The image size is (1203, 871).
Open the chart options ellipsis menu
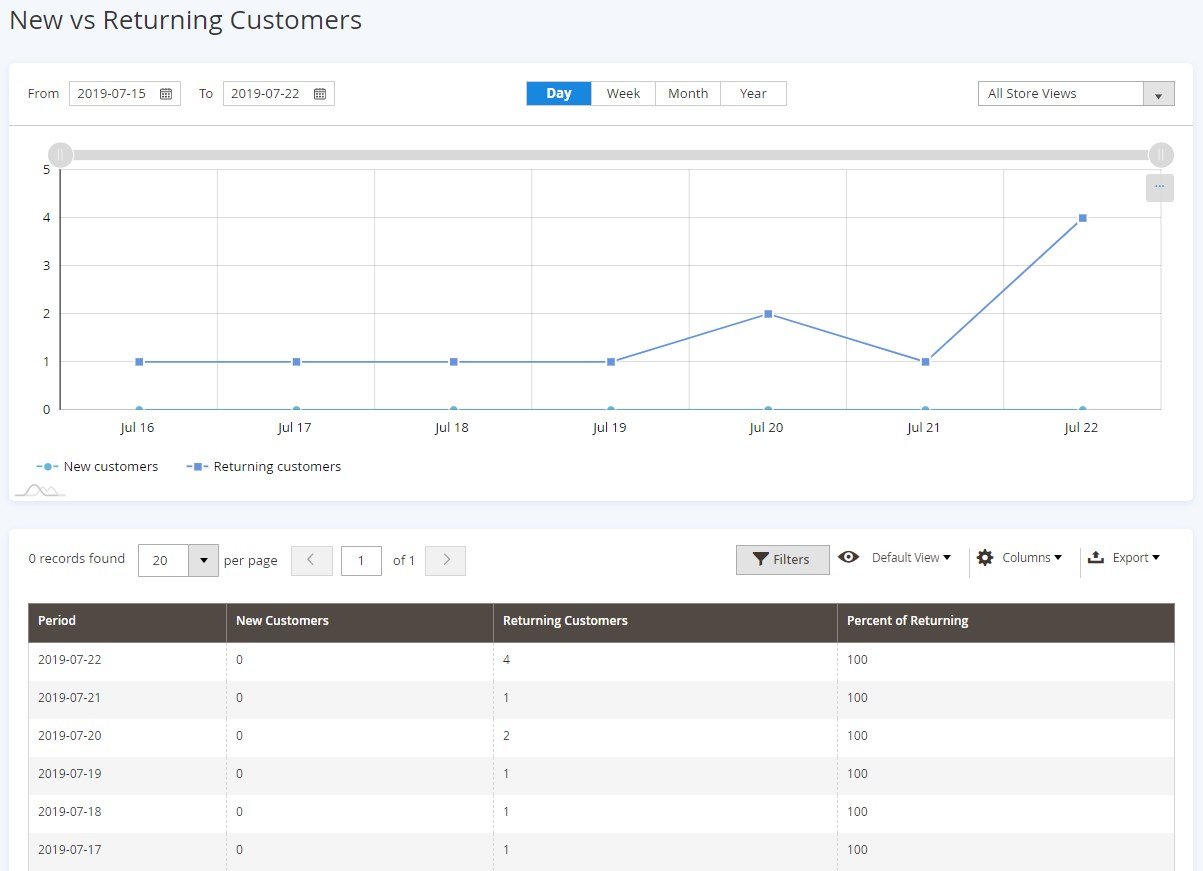[x=1159, y=187]
